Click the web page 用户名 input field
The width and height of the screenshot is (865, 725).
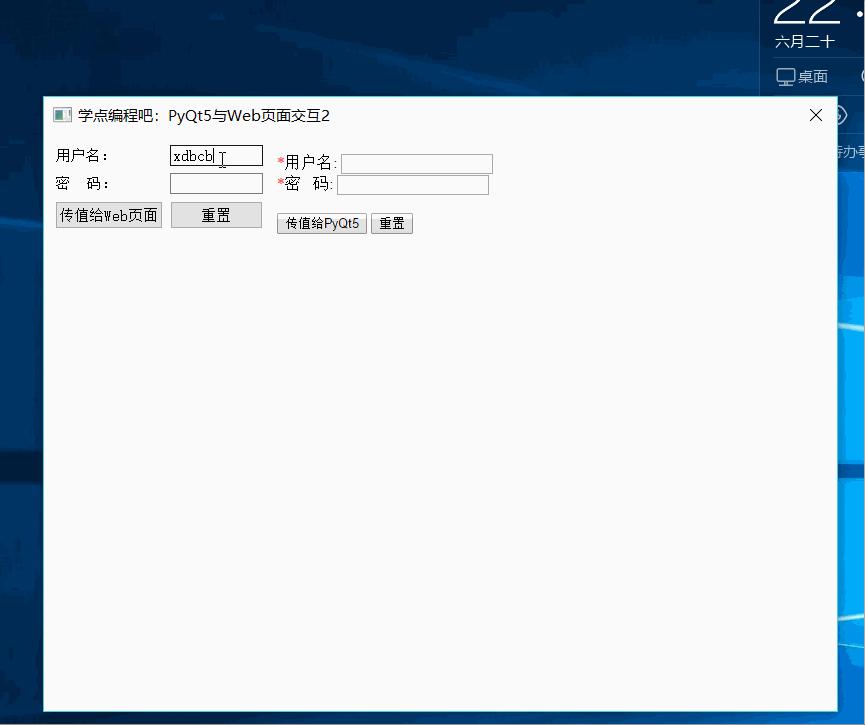click(416, 163)
